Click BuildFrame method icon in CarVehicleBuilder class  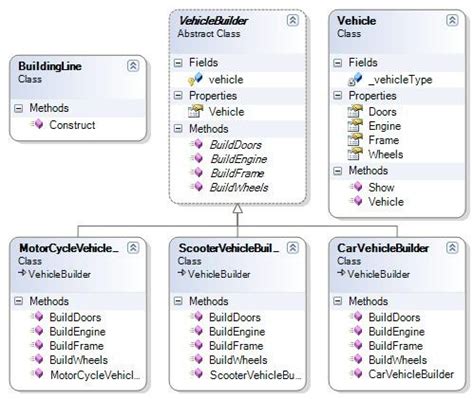(x=356, y=345)
